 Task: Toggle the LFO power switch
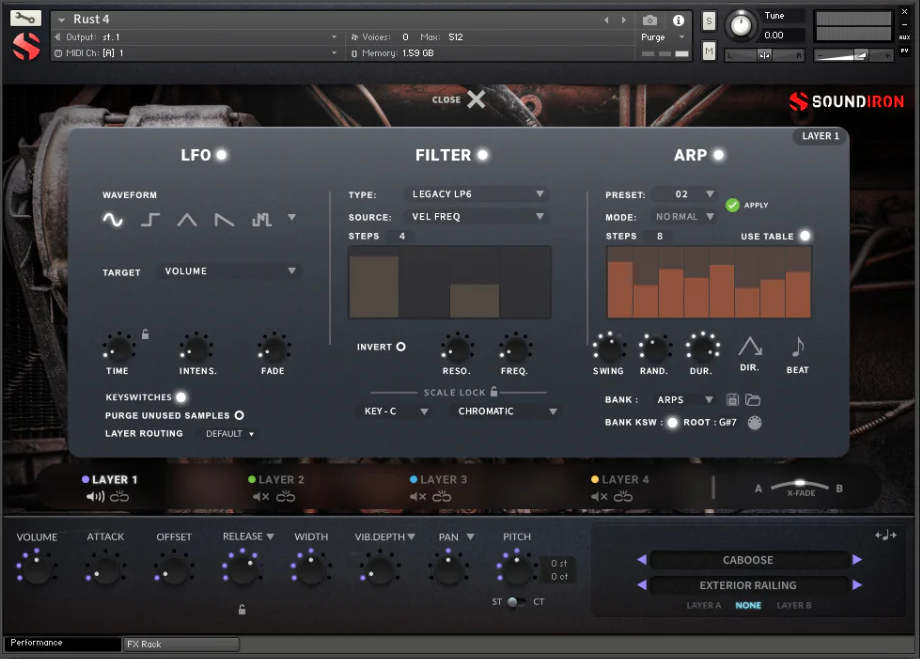coord(221,155)
